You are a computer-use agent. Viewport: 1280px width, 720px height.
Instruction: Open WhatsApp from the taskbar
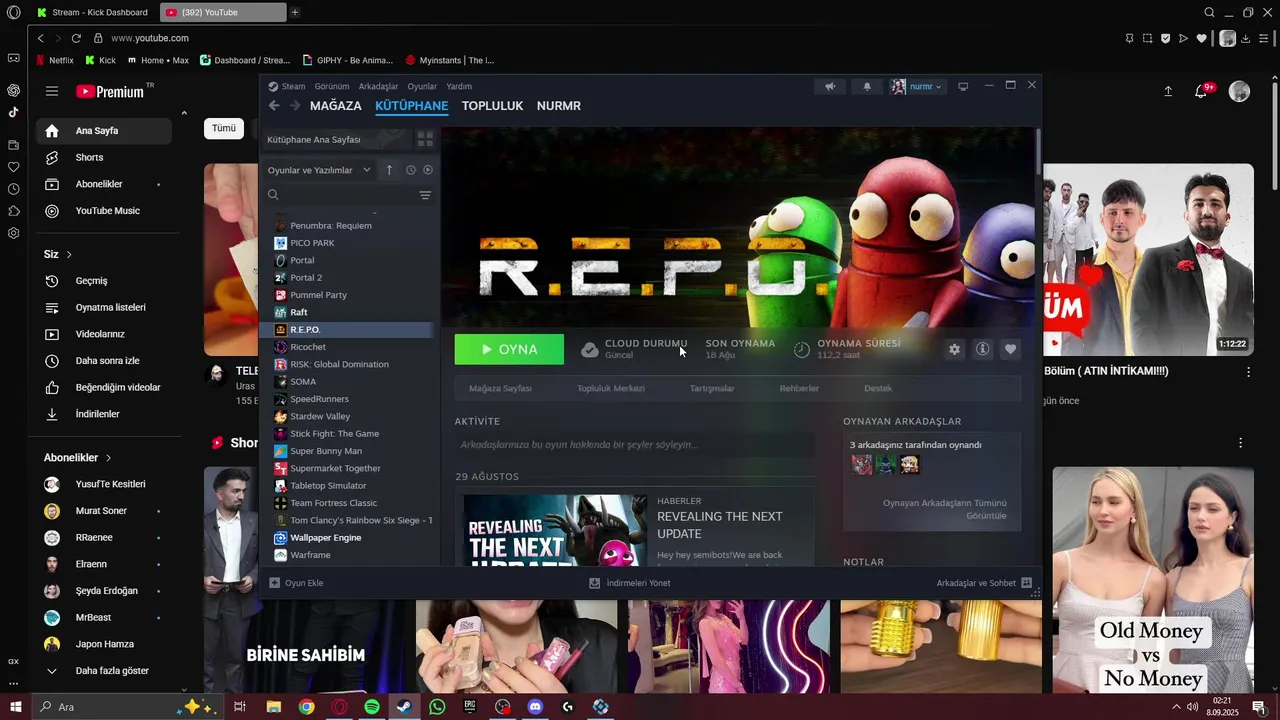[x=437, y=707]
